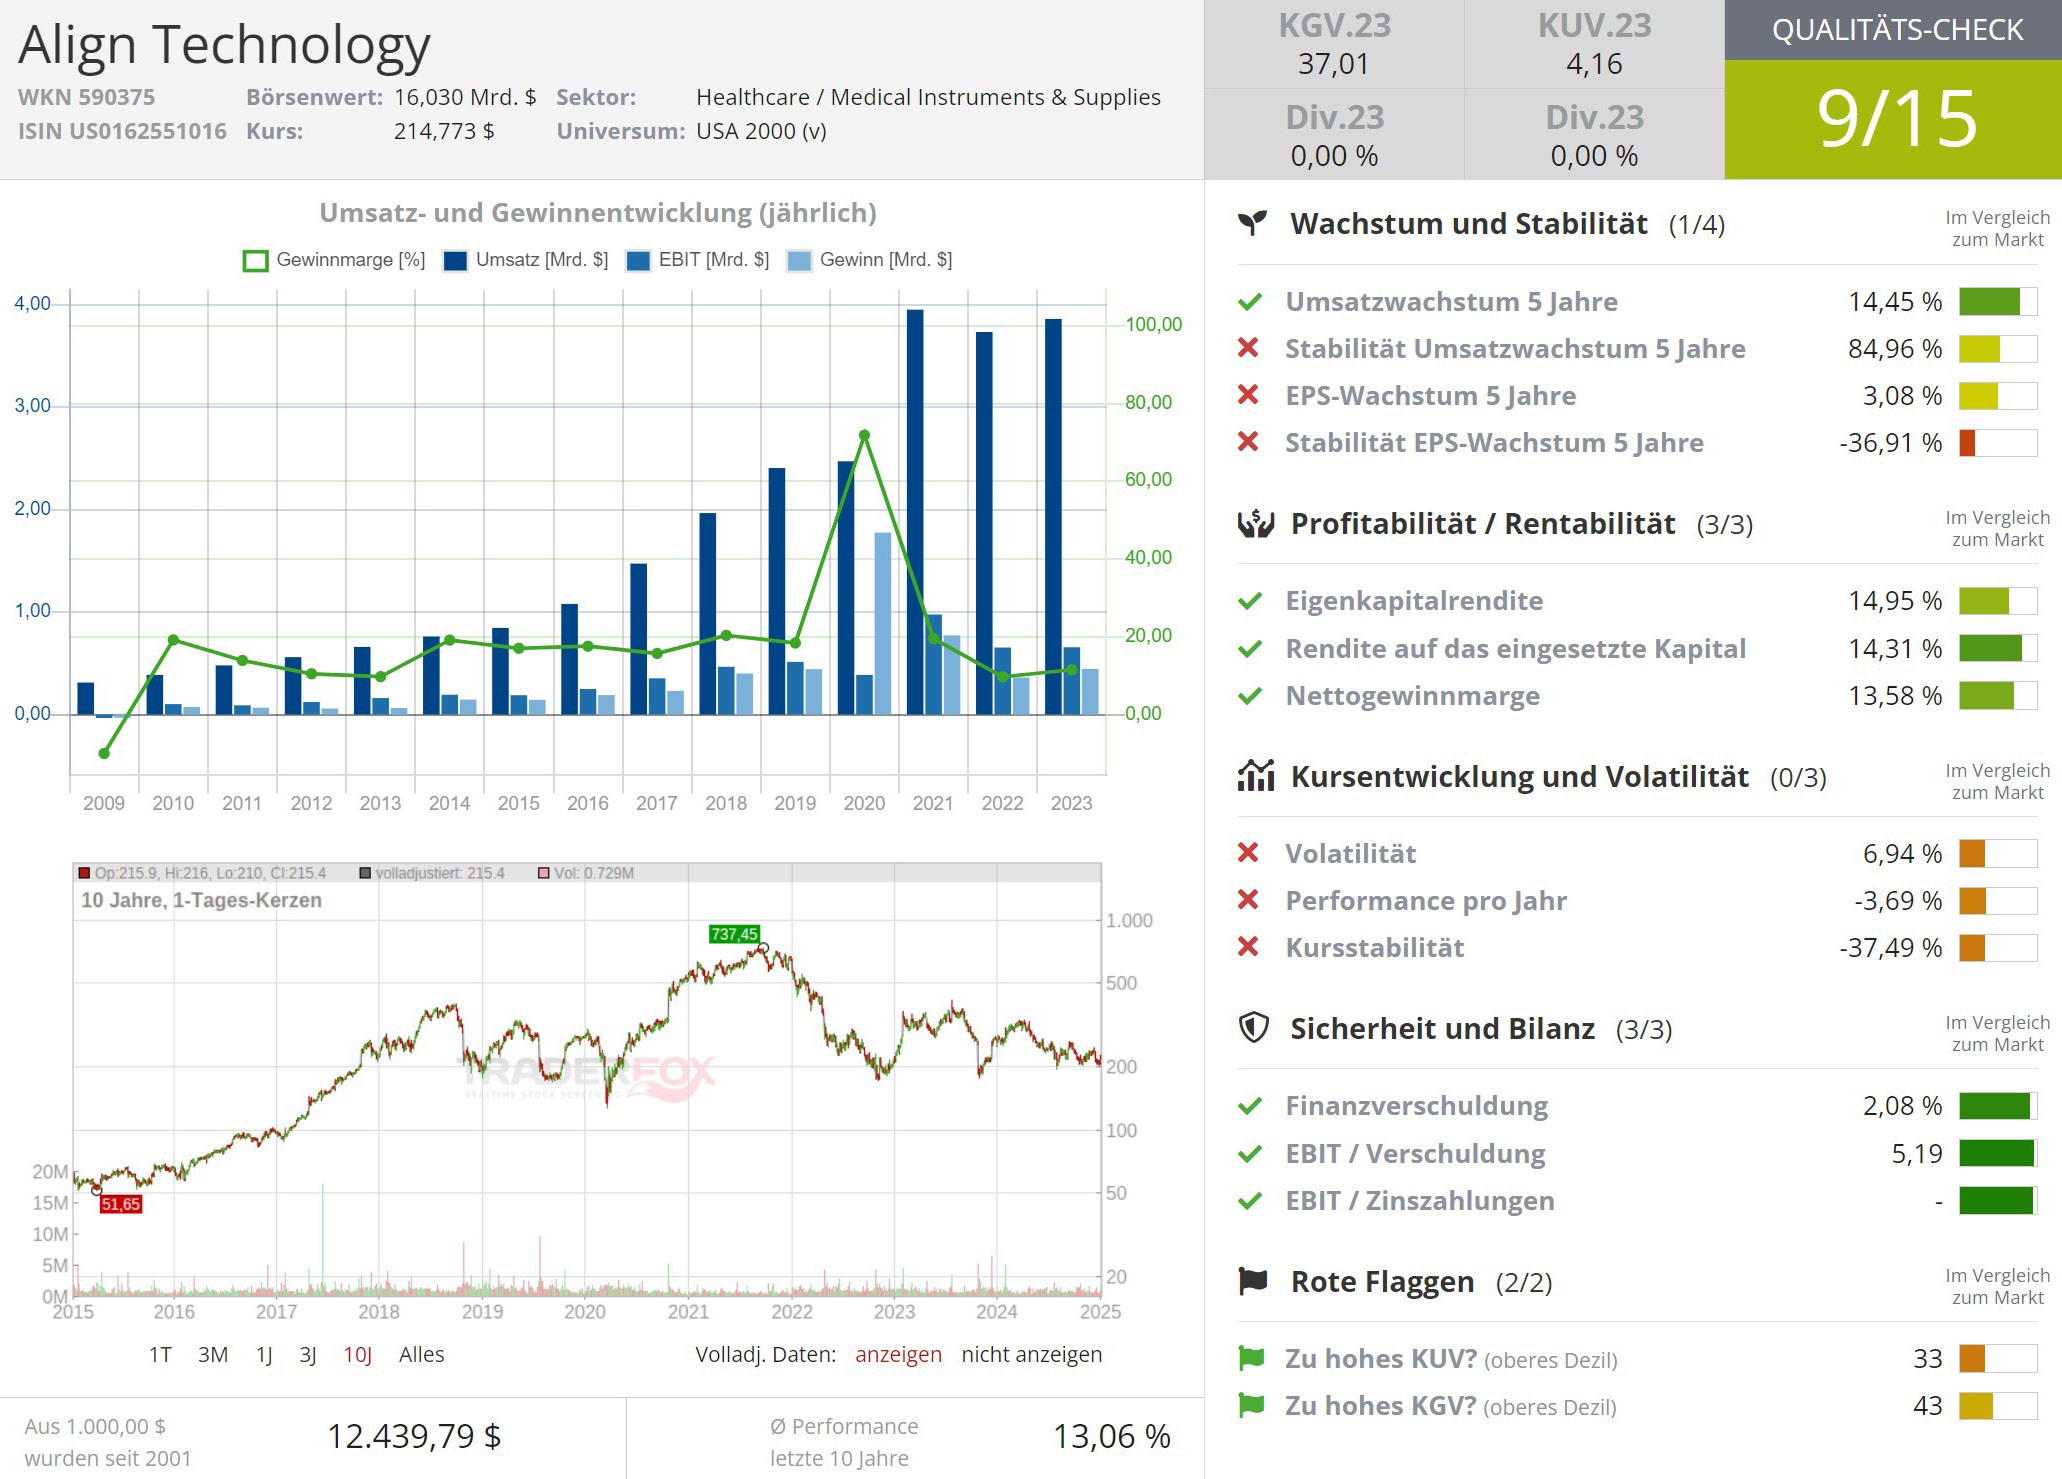Image resolution: width=2062 pixels, height=1479 pixels.
Task: Click green check next to EBIT / Zinszahlungen
Action: click(x=1249, y=1201)
